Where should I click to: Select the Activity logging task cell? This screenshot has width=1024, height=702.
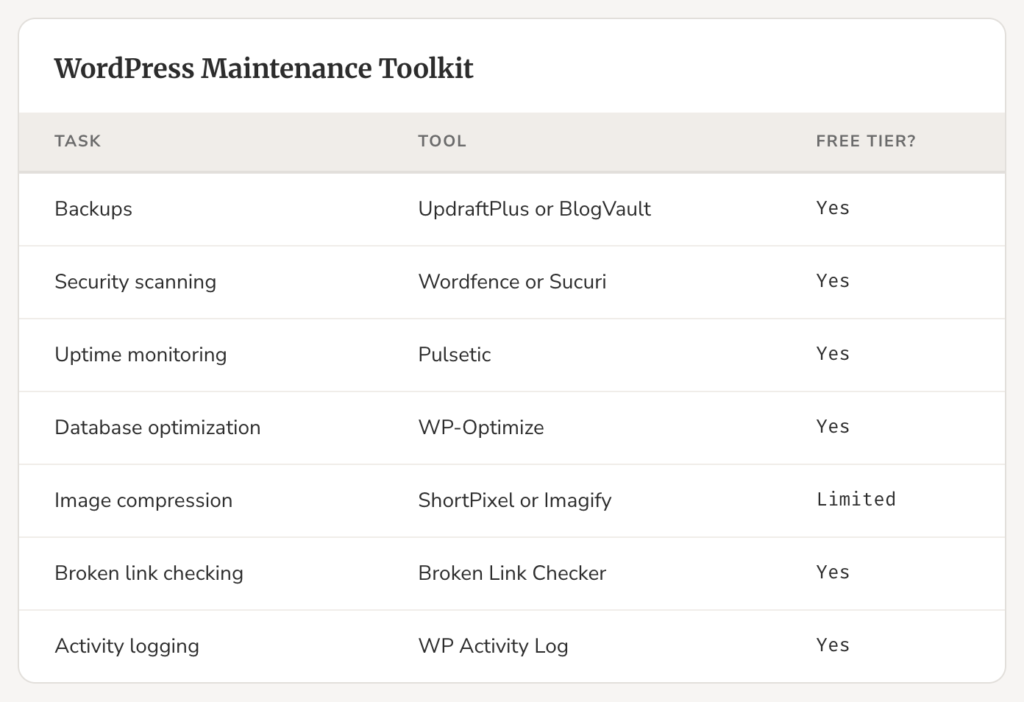pyautogui.click(x=126, y=646)
